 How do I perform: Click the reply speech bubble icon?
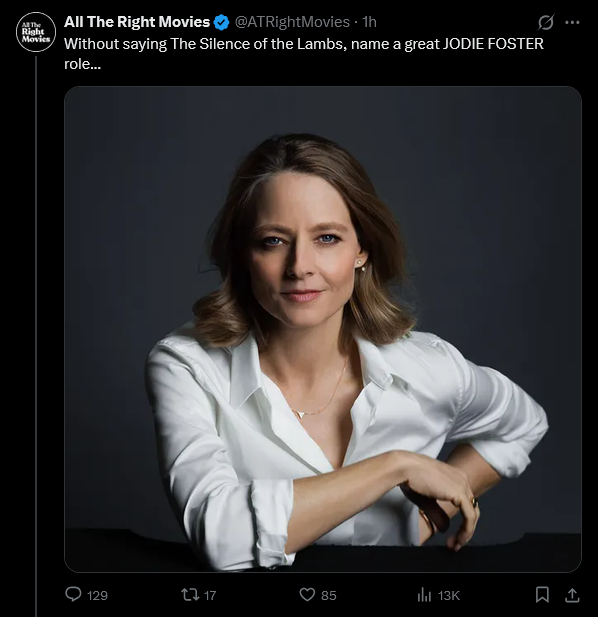73,594
